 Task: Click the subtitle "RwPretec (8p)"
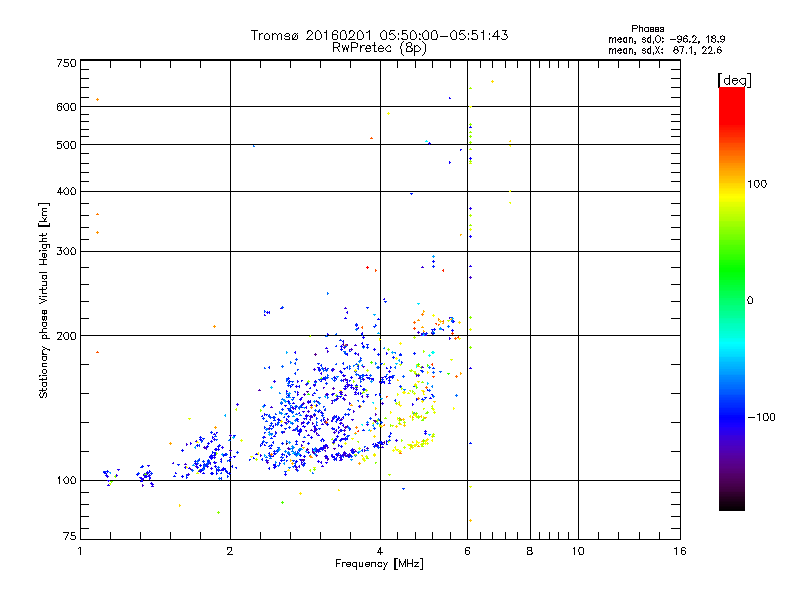coord(379,48)
